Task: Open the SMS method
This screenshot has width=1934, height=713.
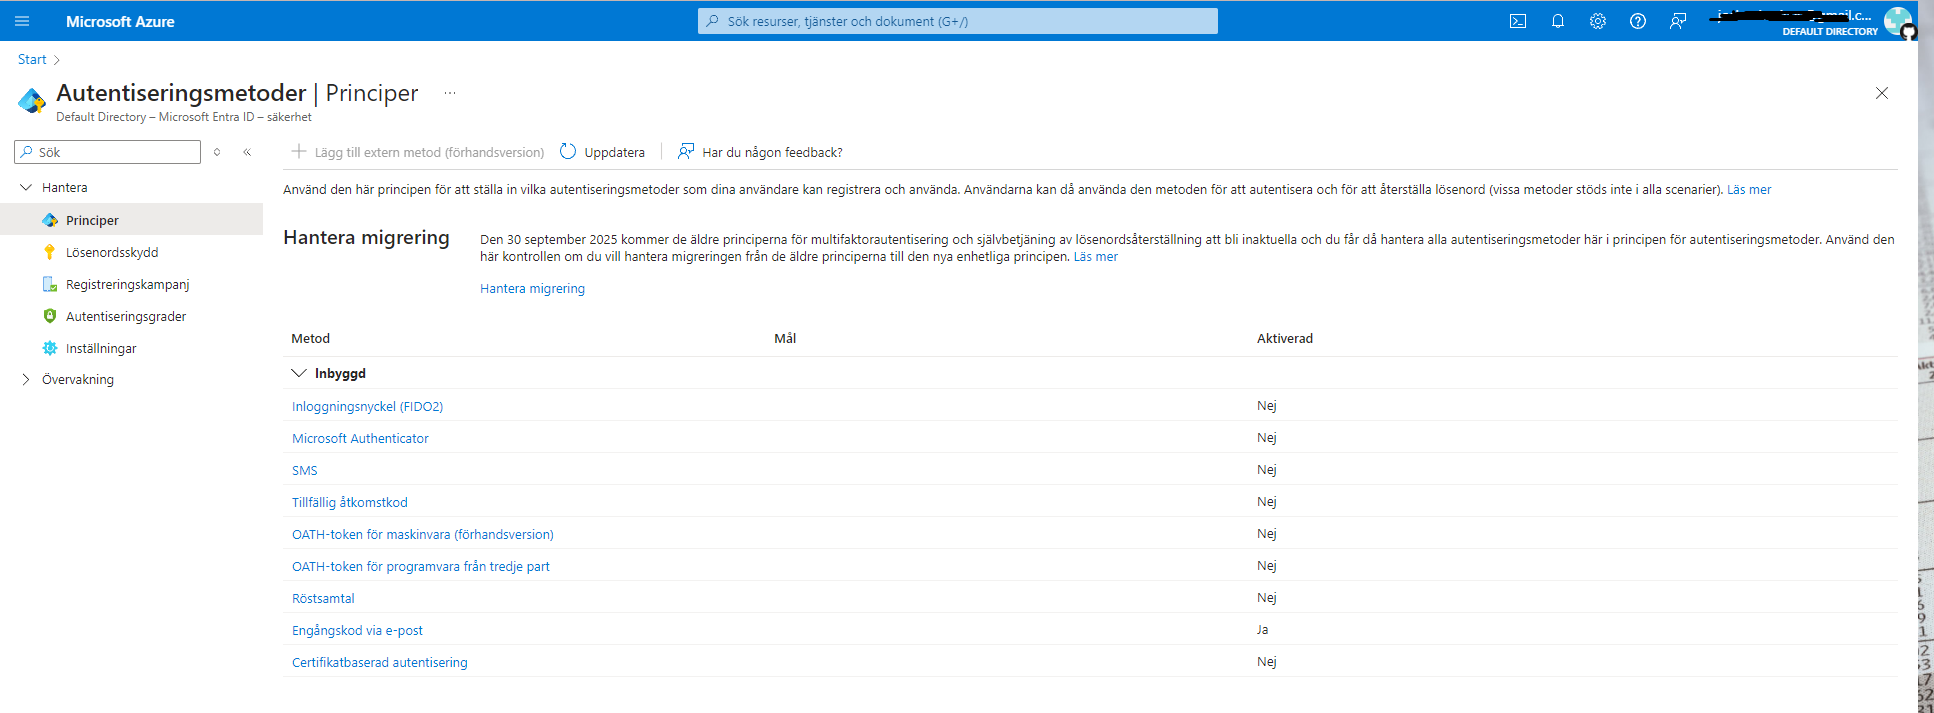Action: click(305, 470)
